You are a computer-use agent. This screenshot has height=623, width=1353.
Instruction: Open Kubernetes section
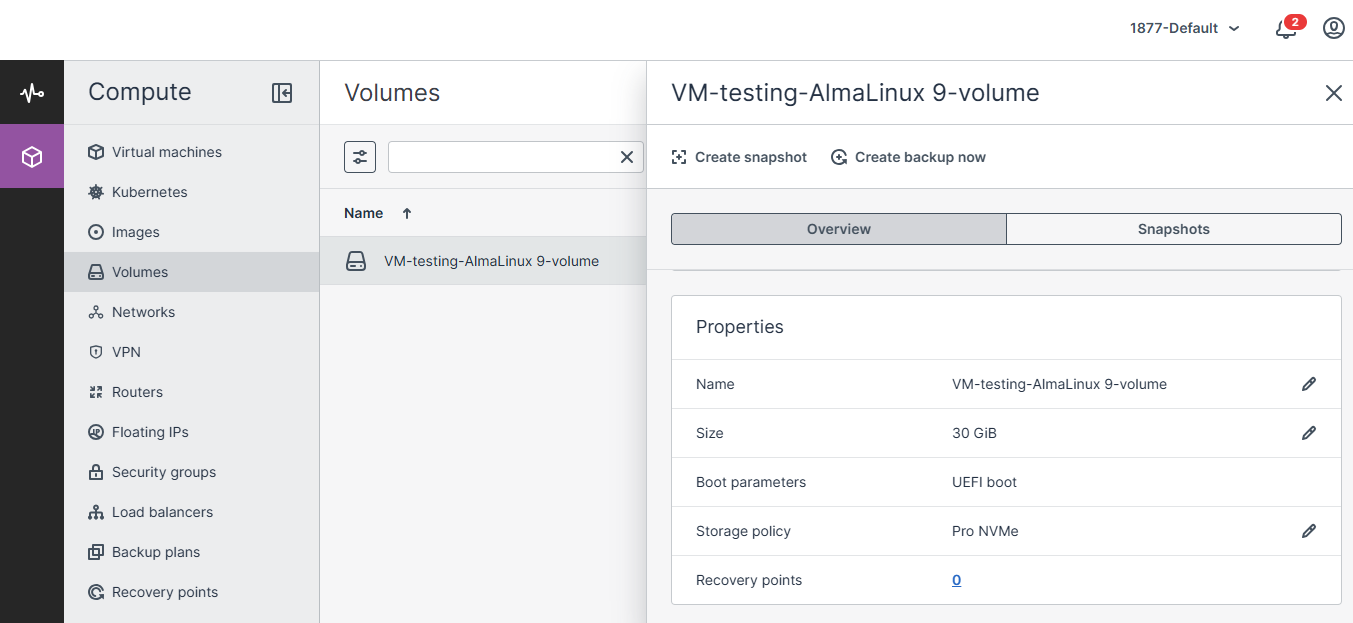coord(192,192)
